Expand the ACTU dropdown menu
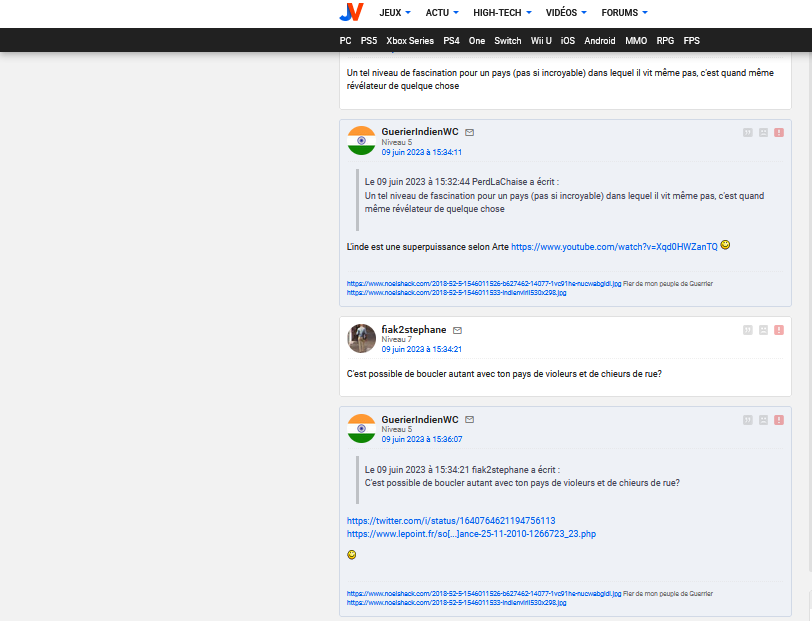The image size is (812, 621). coord(442,13)
